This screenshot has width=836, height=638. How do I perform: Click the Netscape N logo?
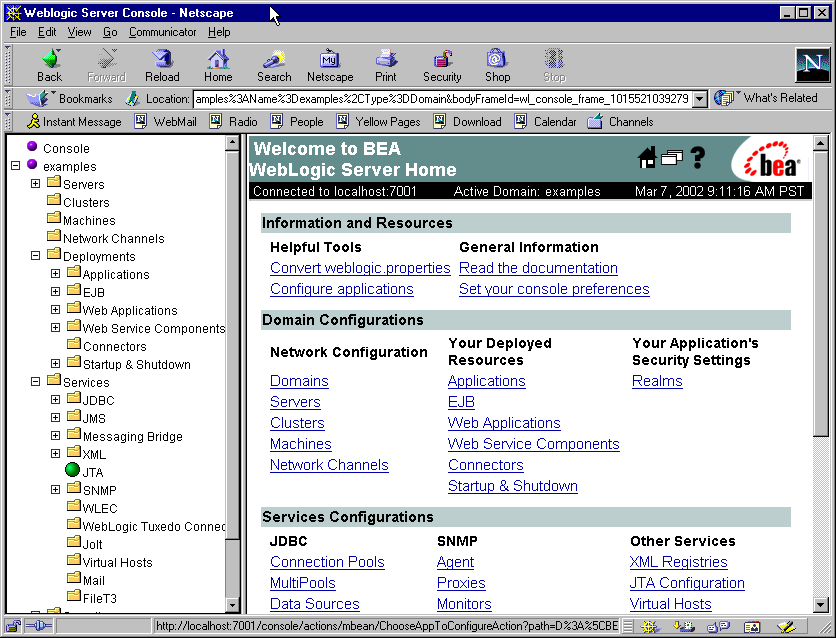click(813, 64)
